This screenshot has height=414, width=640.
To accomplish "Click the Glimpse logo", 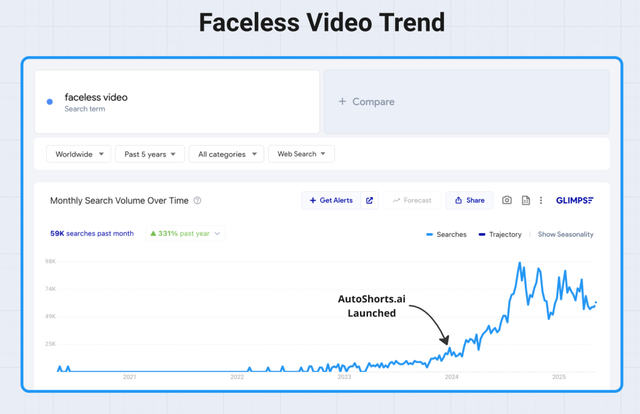I will coord(575,200).
